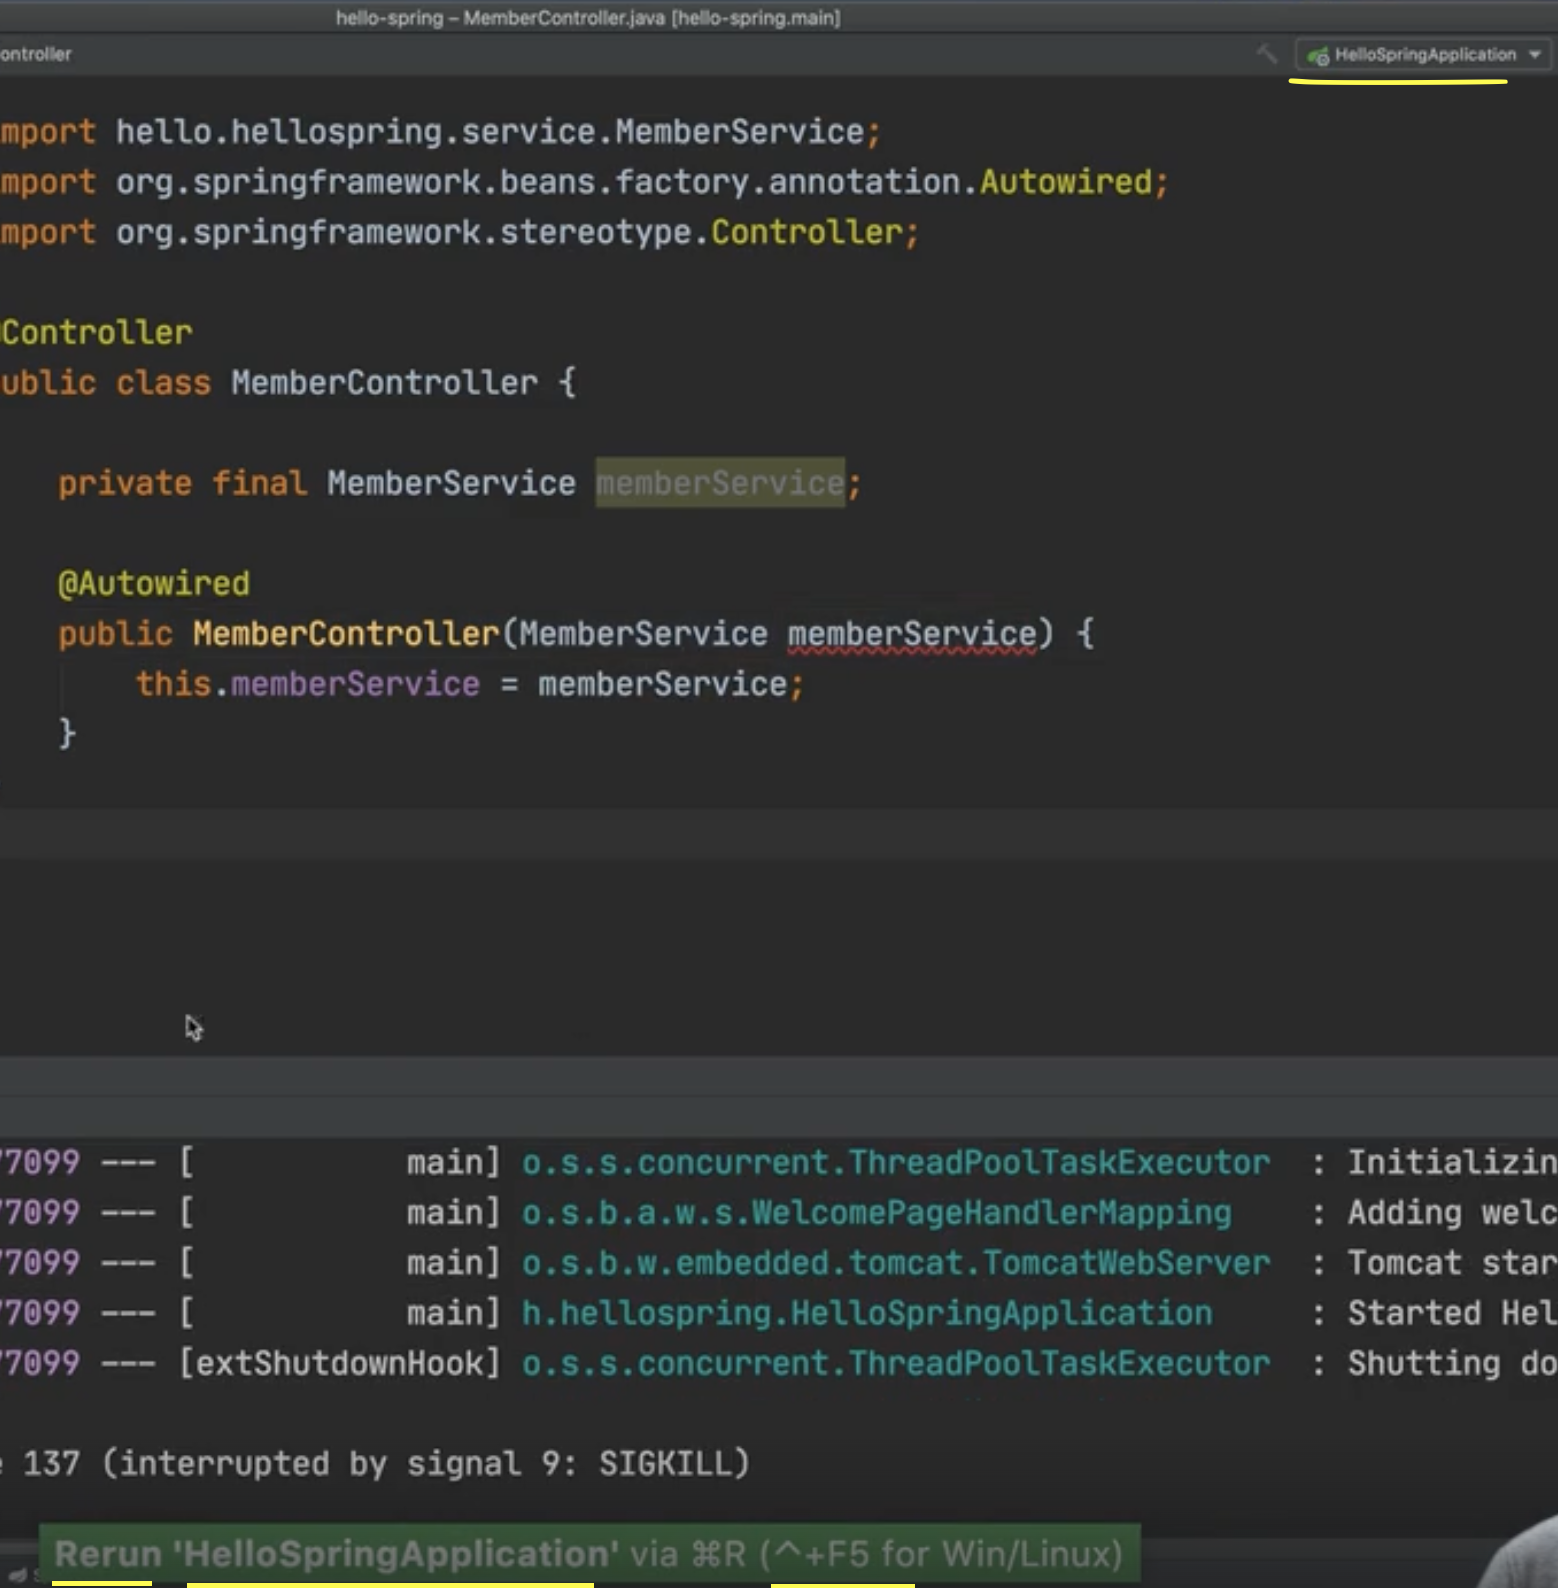Click 'h.hellospring.HelloSpringApplication' logger in console
1558x1588 pixels.
(867, 1313)
